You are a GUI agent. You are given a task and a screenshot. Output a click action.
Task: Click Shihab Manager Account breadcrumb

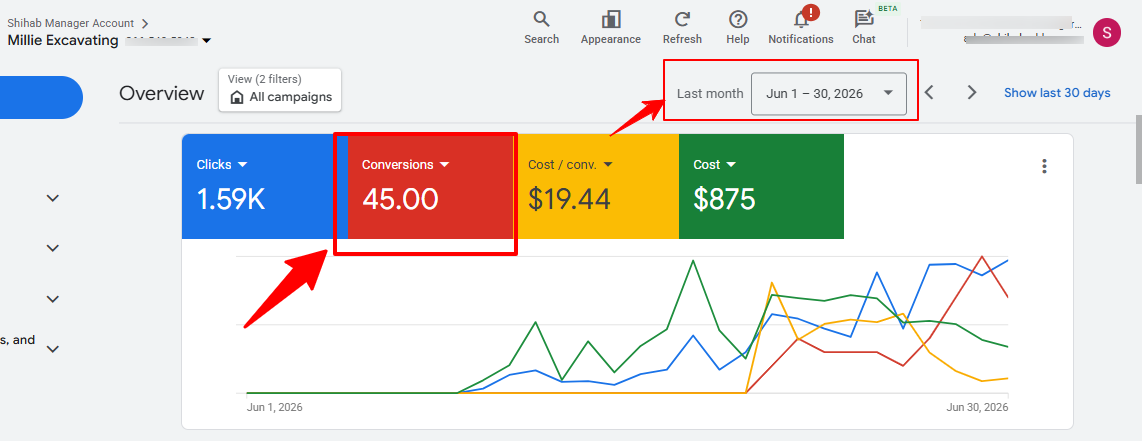pos(71,23)
